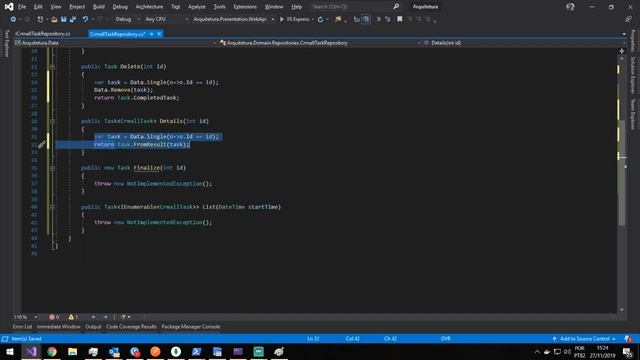Close the CrmallTaskRepository.cs tab
The image size is (640, 360).
tap(159, 34)
